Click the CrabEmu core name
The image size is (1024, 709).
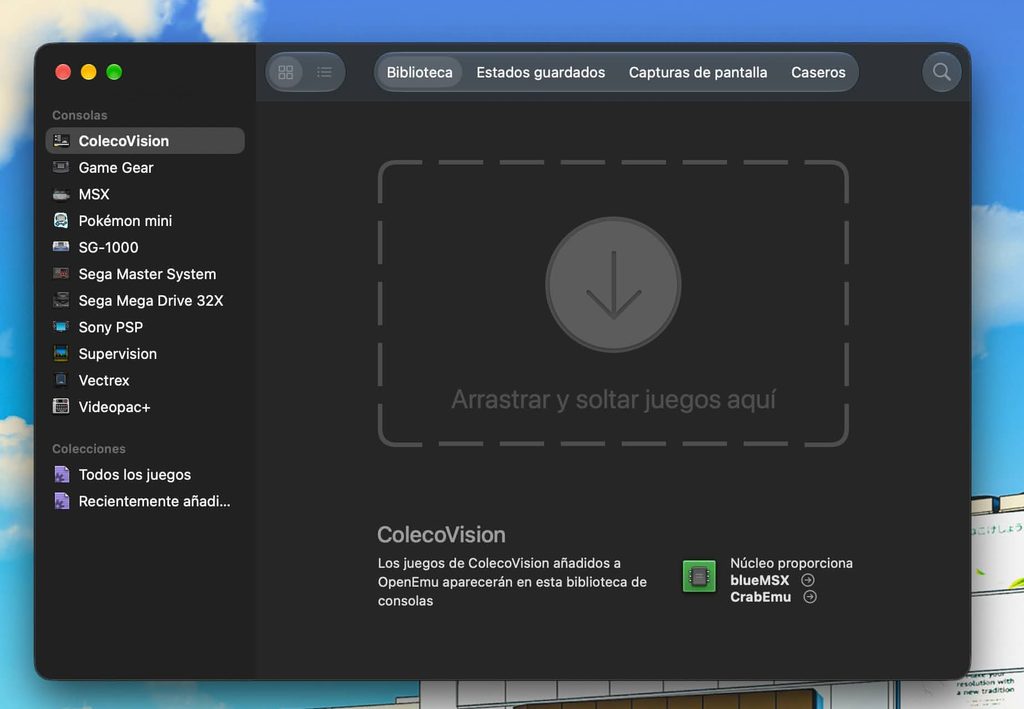pos(760,597)
